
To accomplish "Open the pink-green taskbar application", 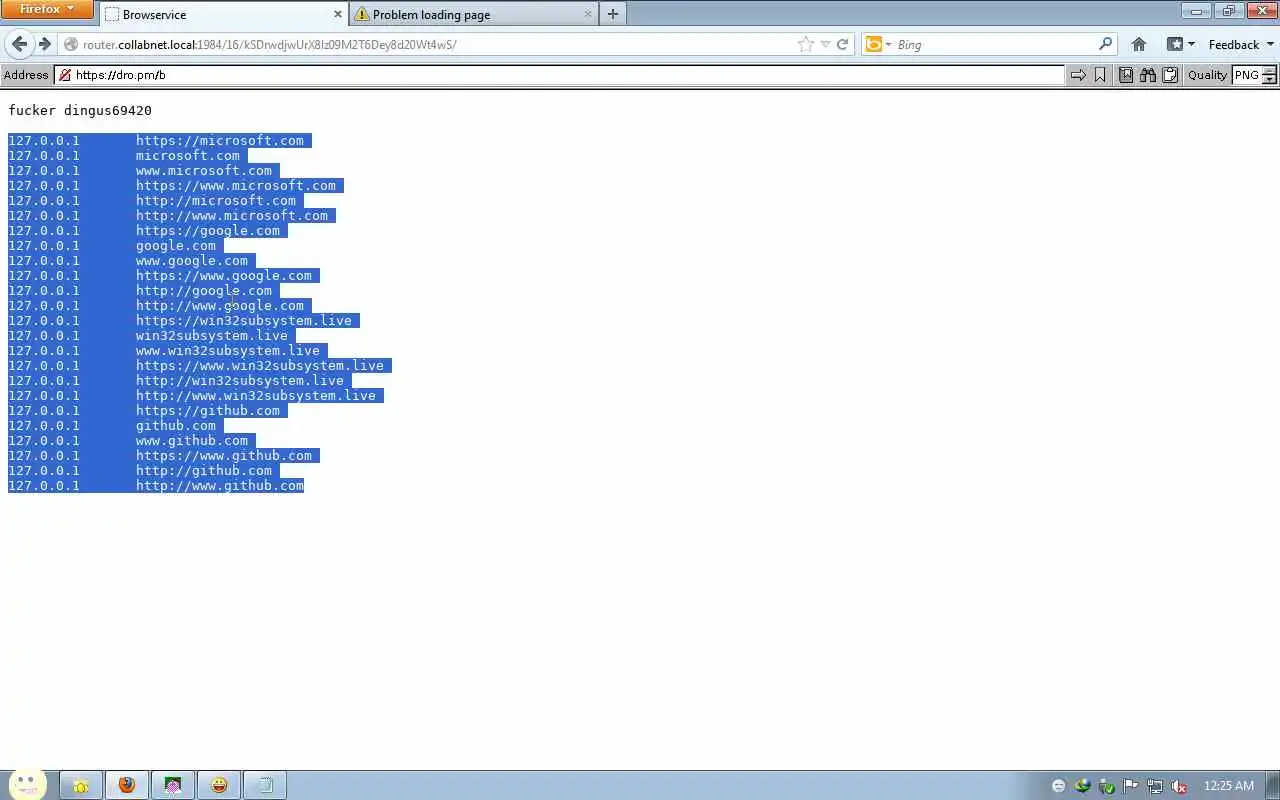I will pyautogui.click(x=173, y=785).
